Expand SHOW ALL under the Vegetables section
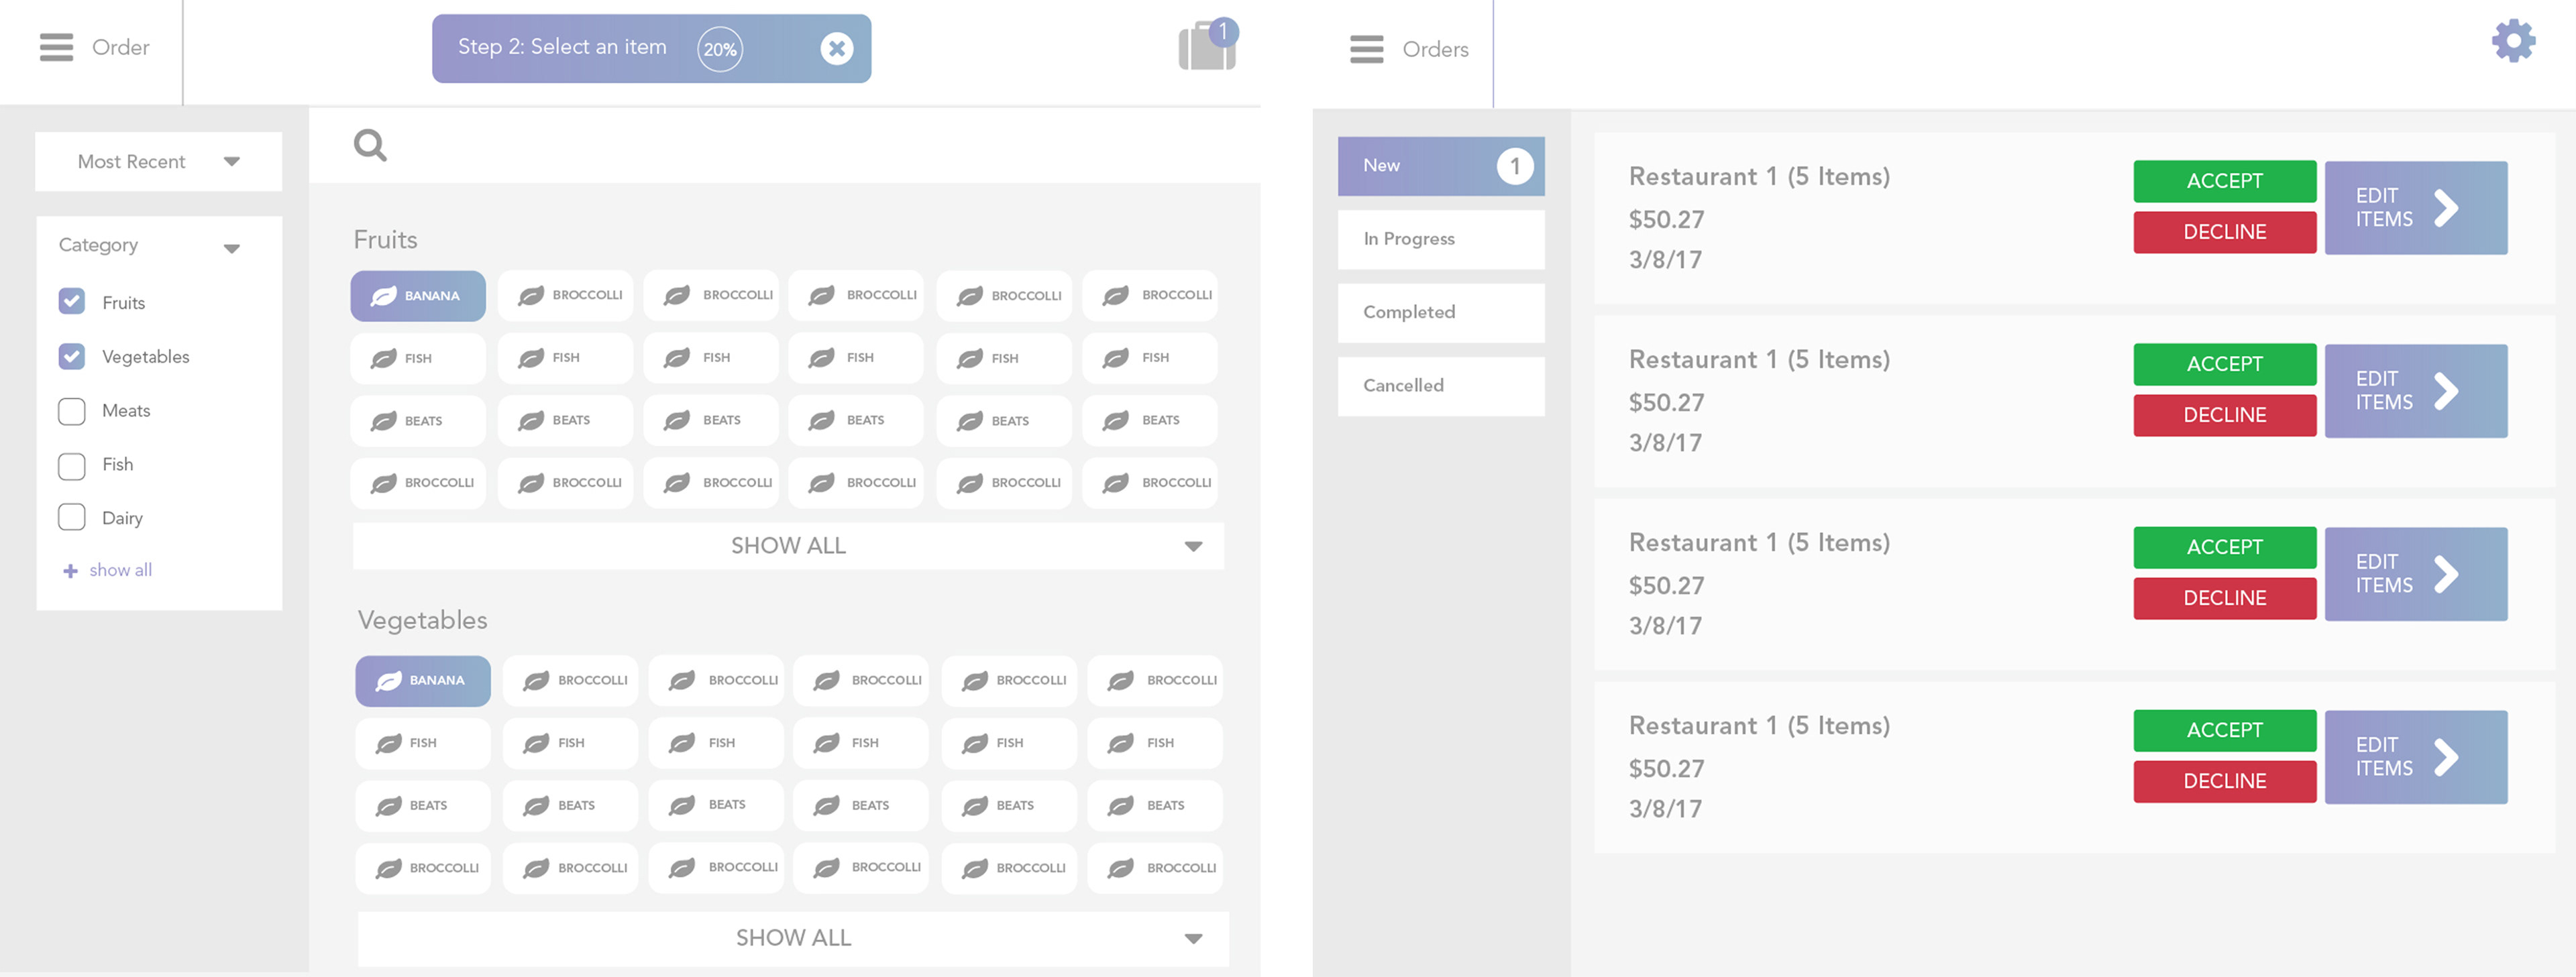This screenshot has width=2576, height=977. click(x=793, y=938)
